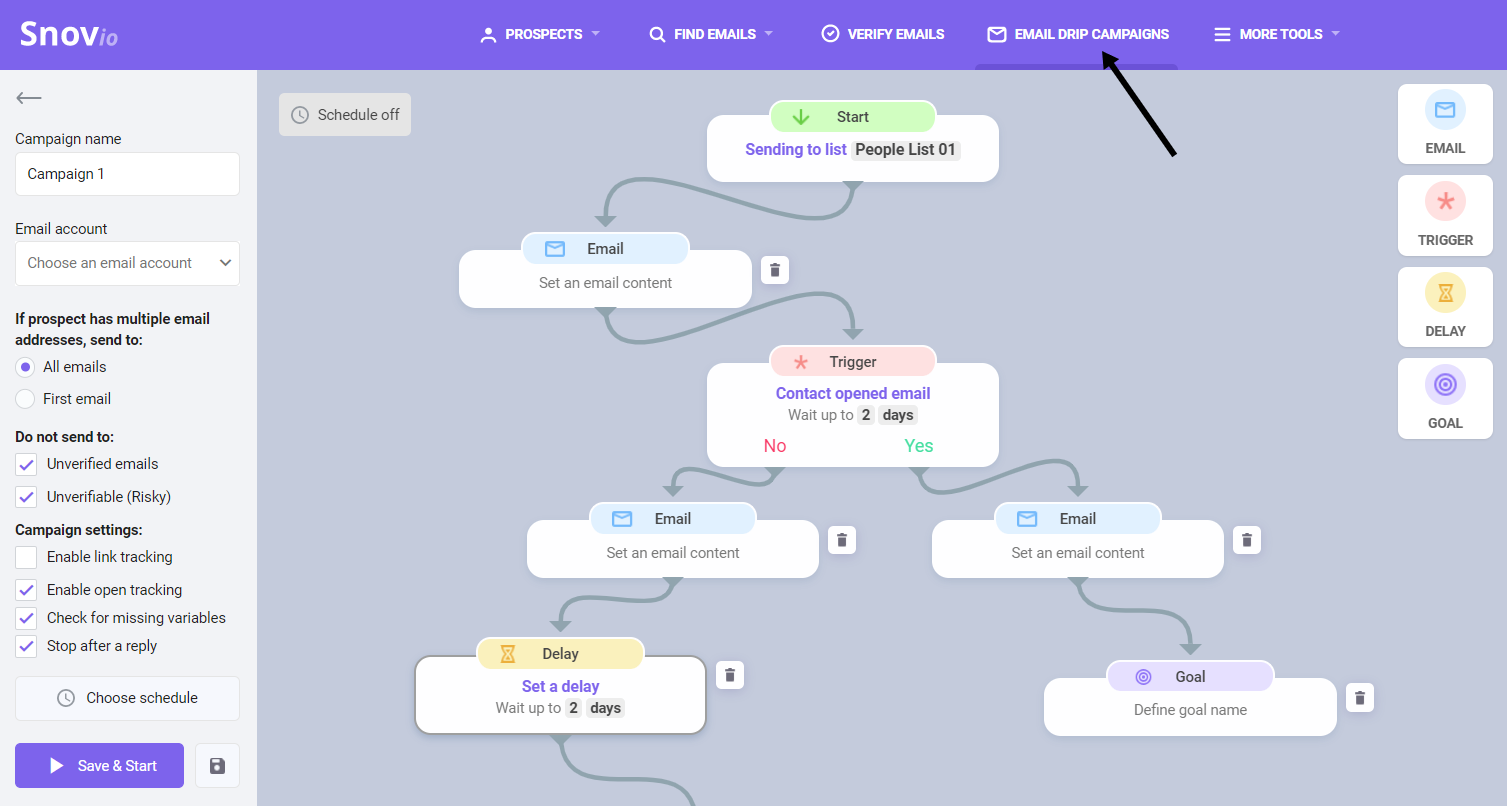
Task: Click the Save & Start button
Action: pos(99,766)
